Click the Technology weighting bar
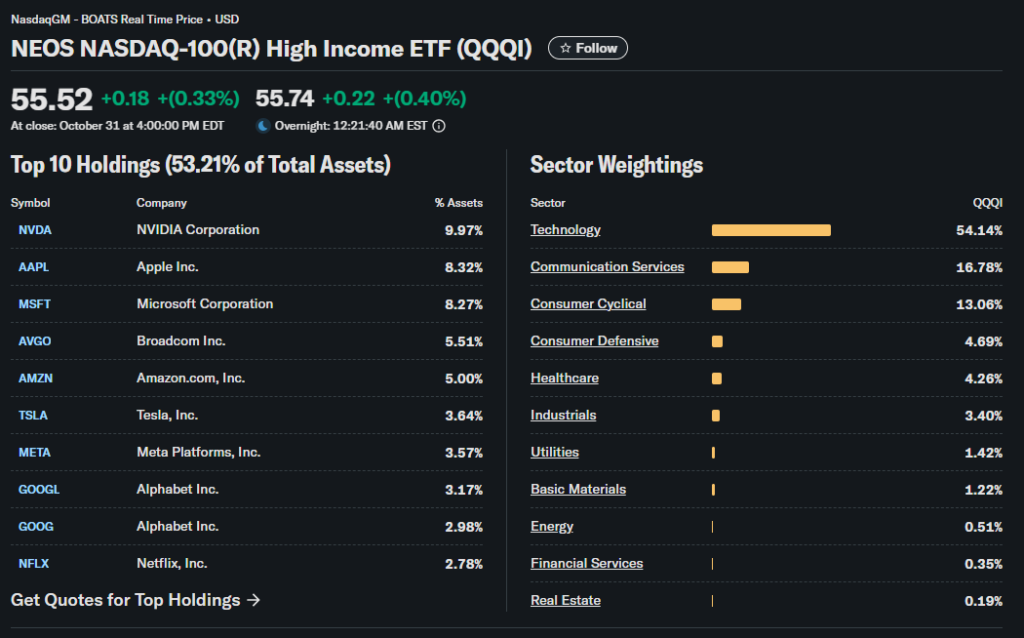The image size is (1024, 638). (x=770, y=230)
